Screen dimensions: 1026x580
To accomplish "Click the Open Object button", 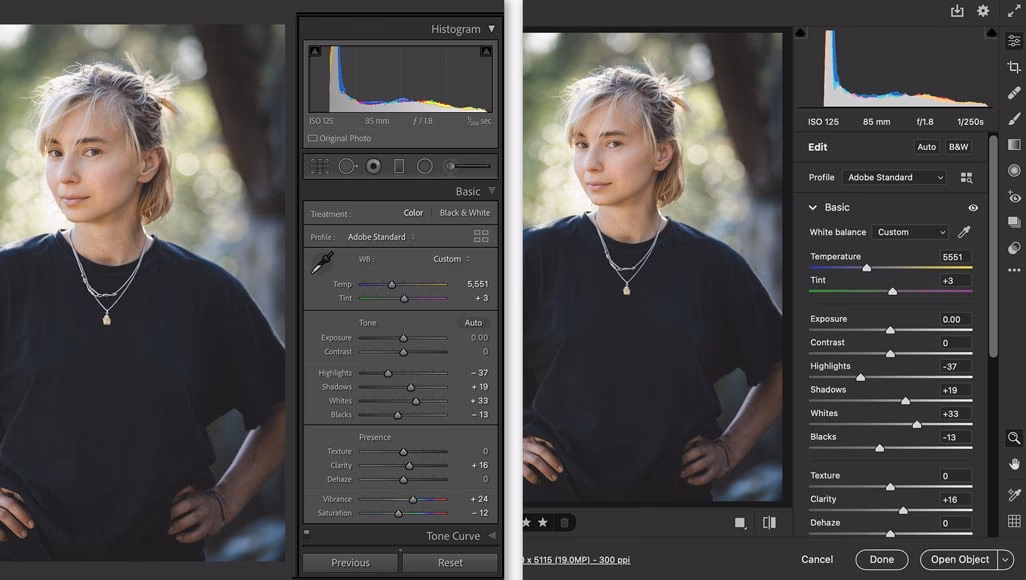I will (957, 559).
